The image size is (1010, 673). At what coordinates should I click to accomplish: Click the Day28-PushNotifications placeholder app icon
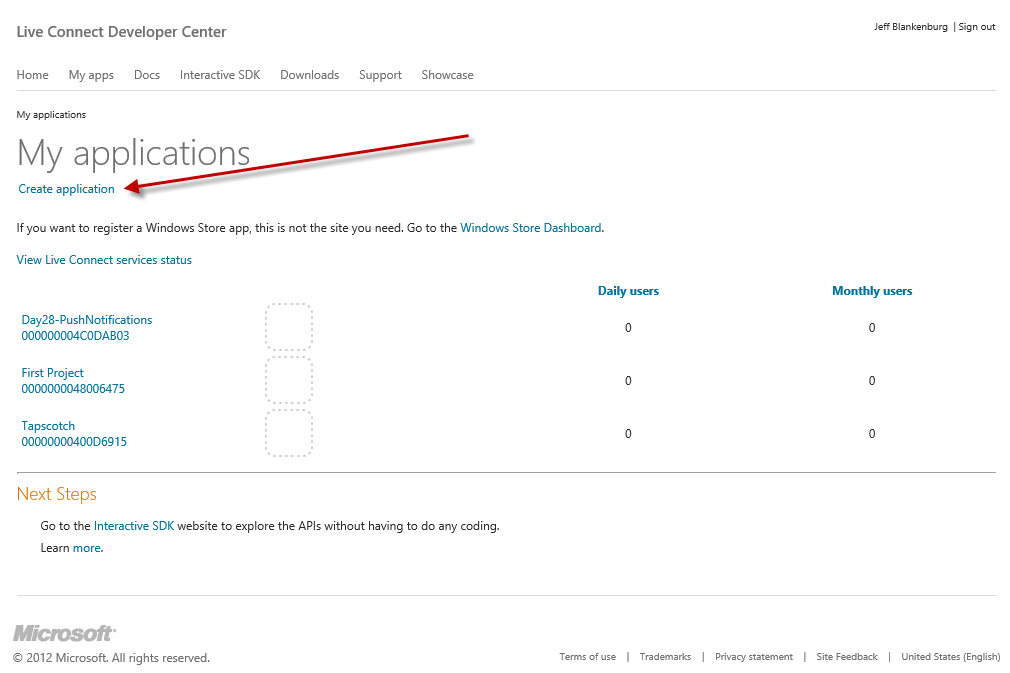tap(289, 327)
